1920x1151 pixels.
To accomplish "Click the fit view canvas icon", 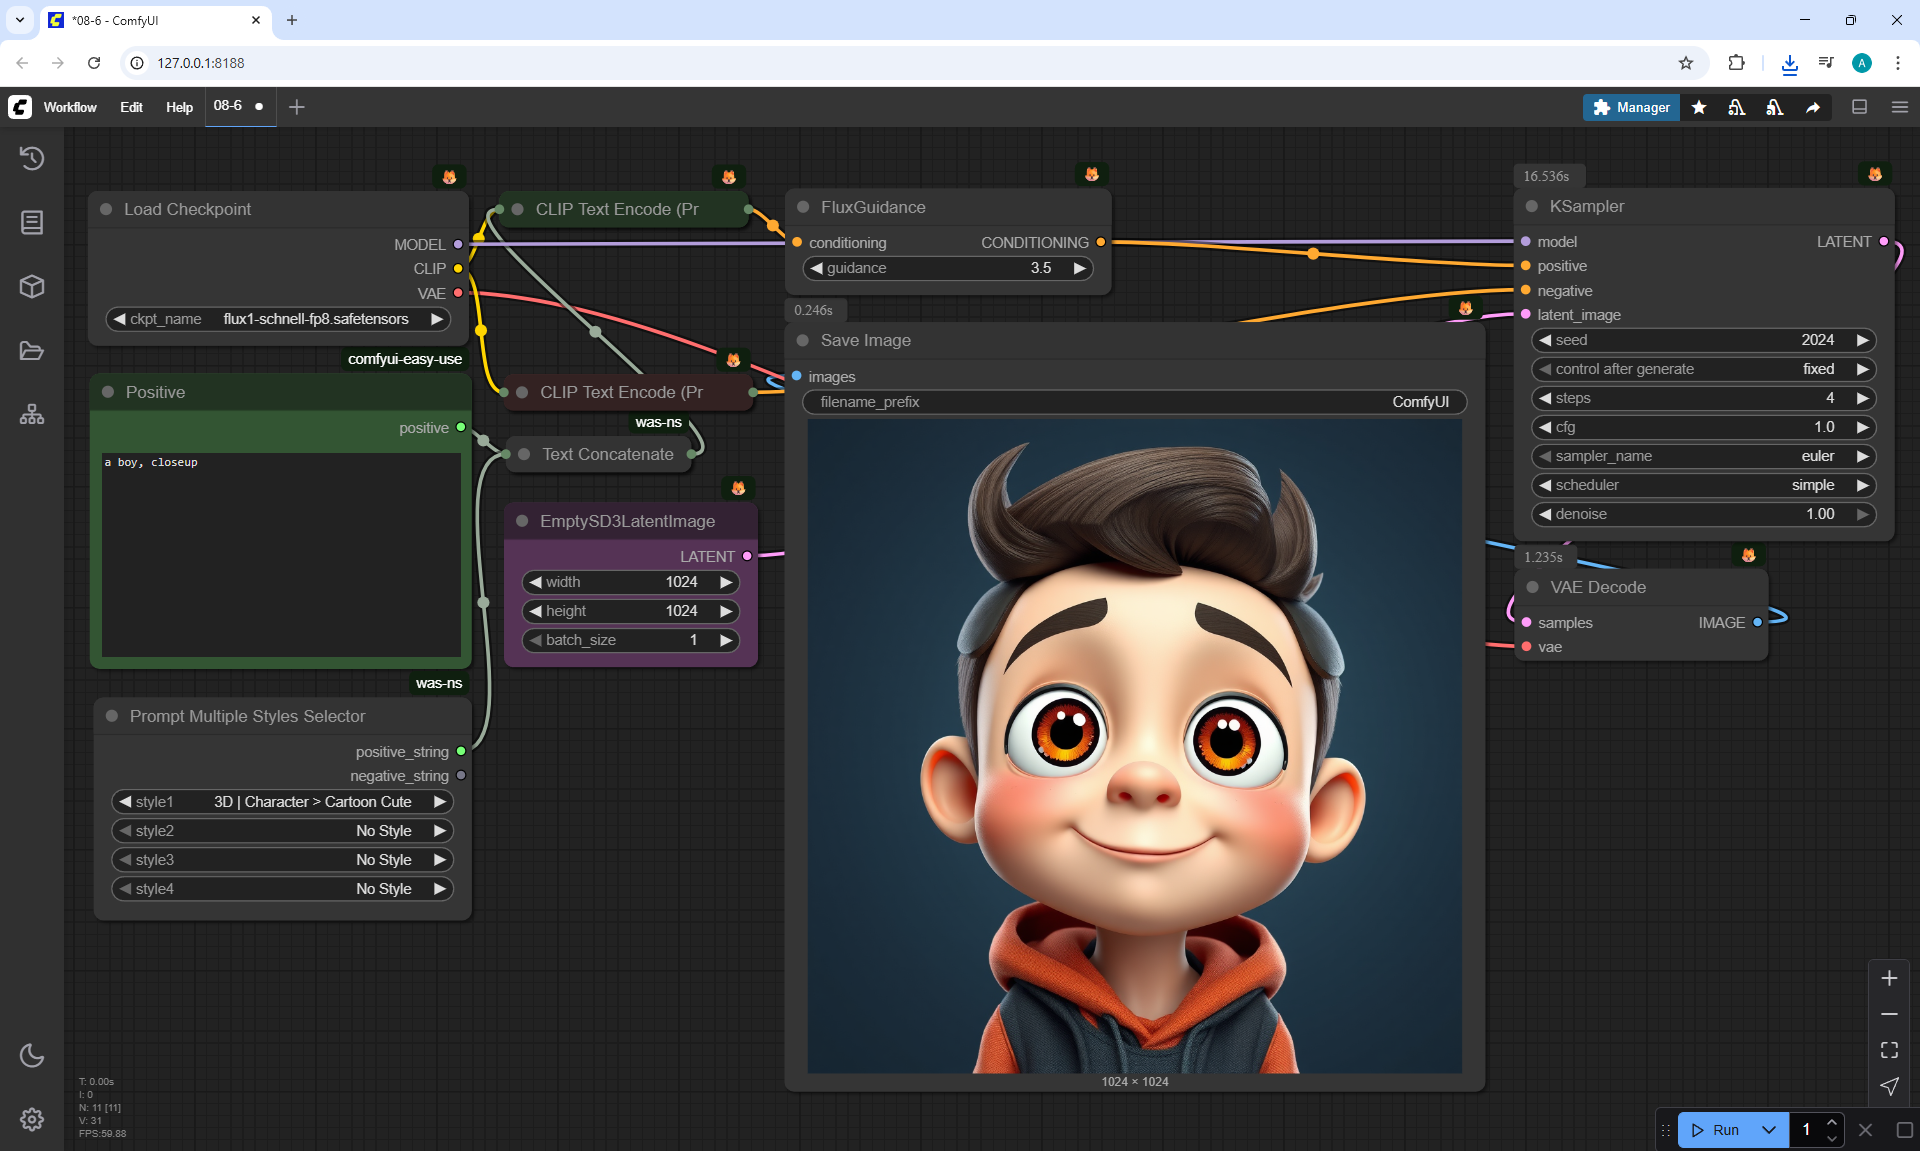I will pyautogui.click(x=1889, y=1050).
